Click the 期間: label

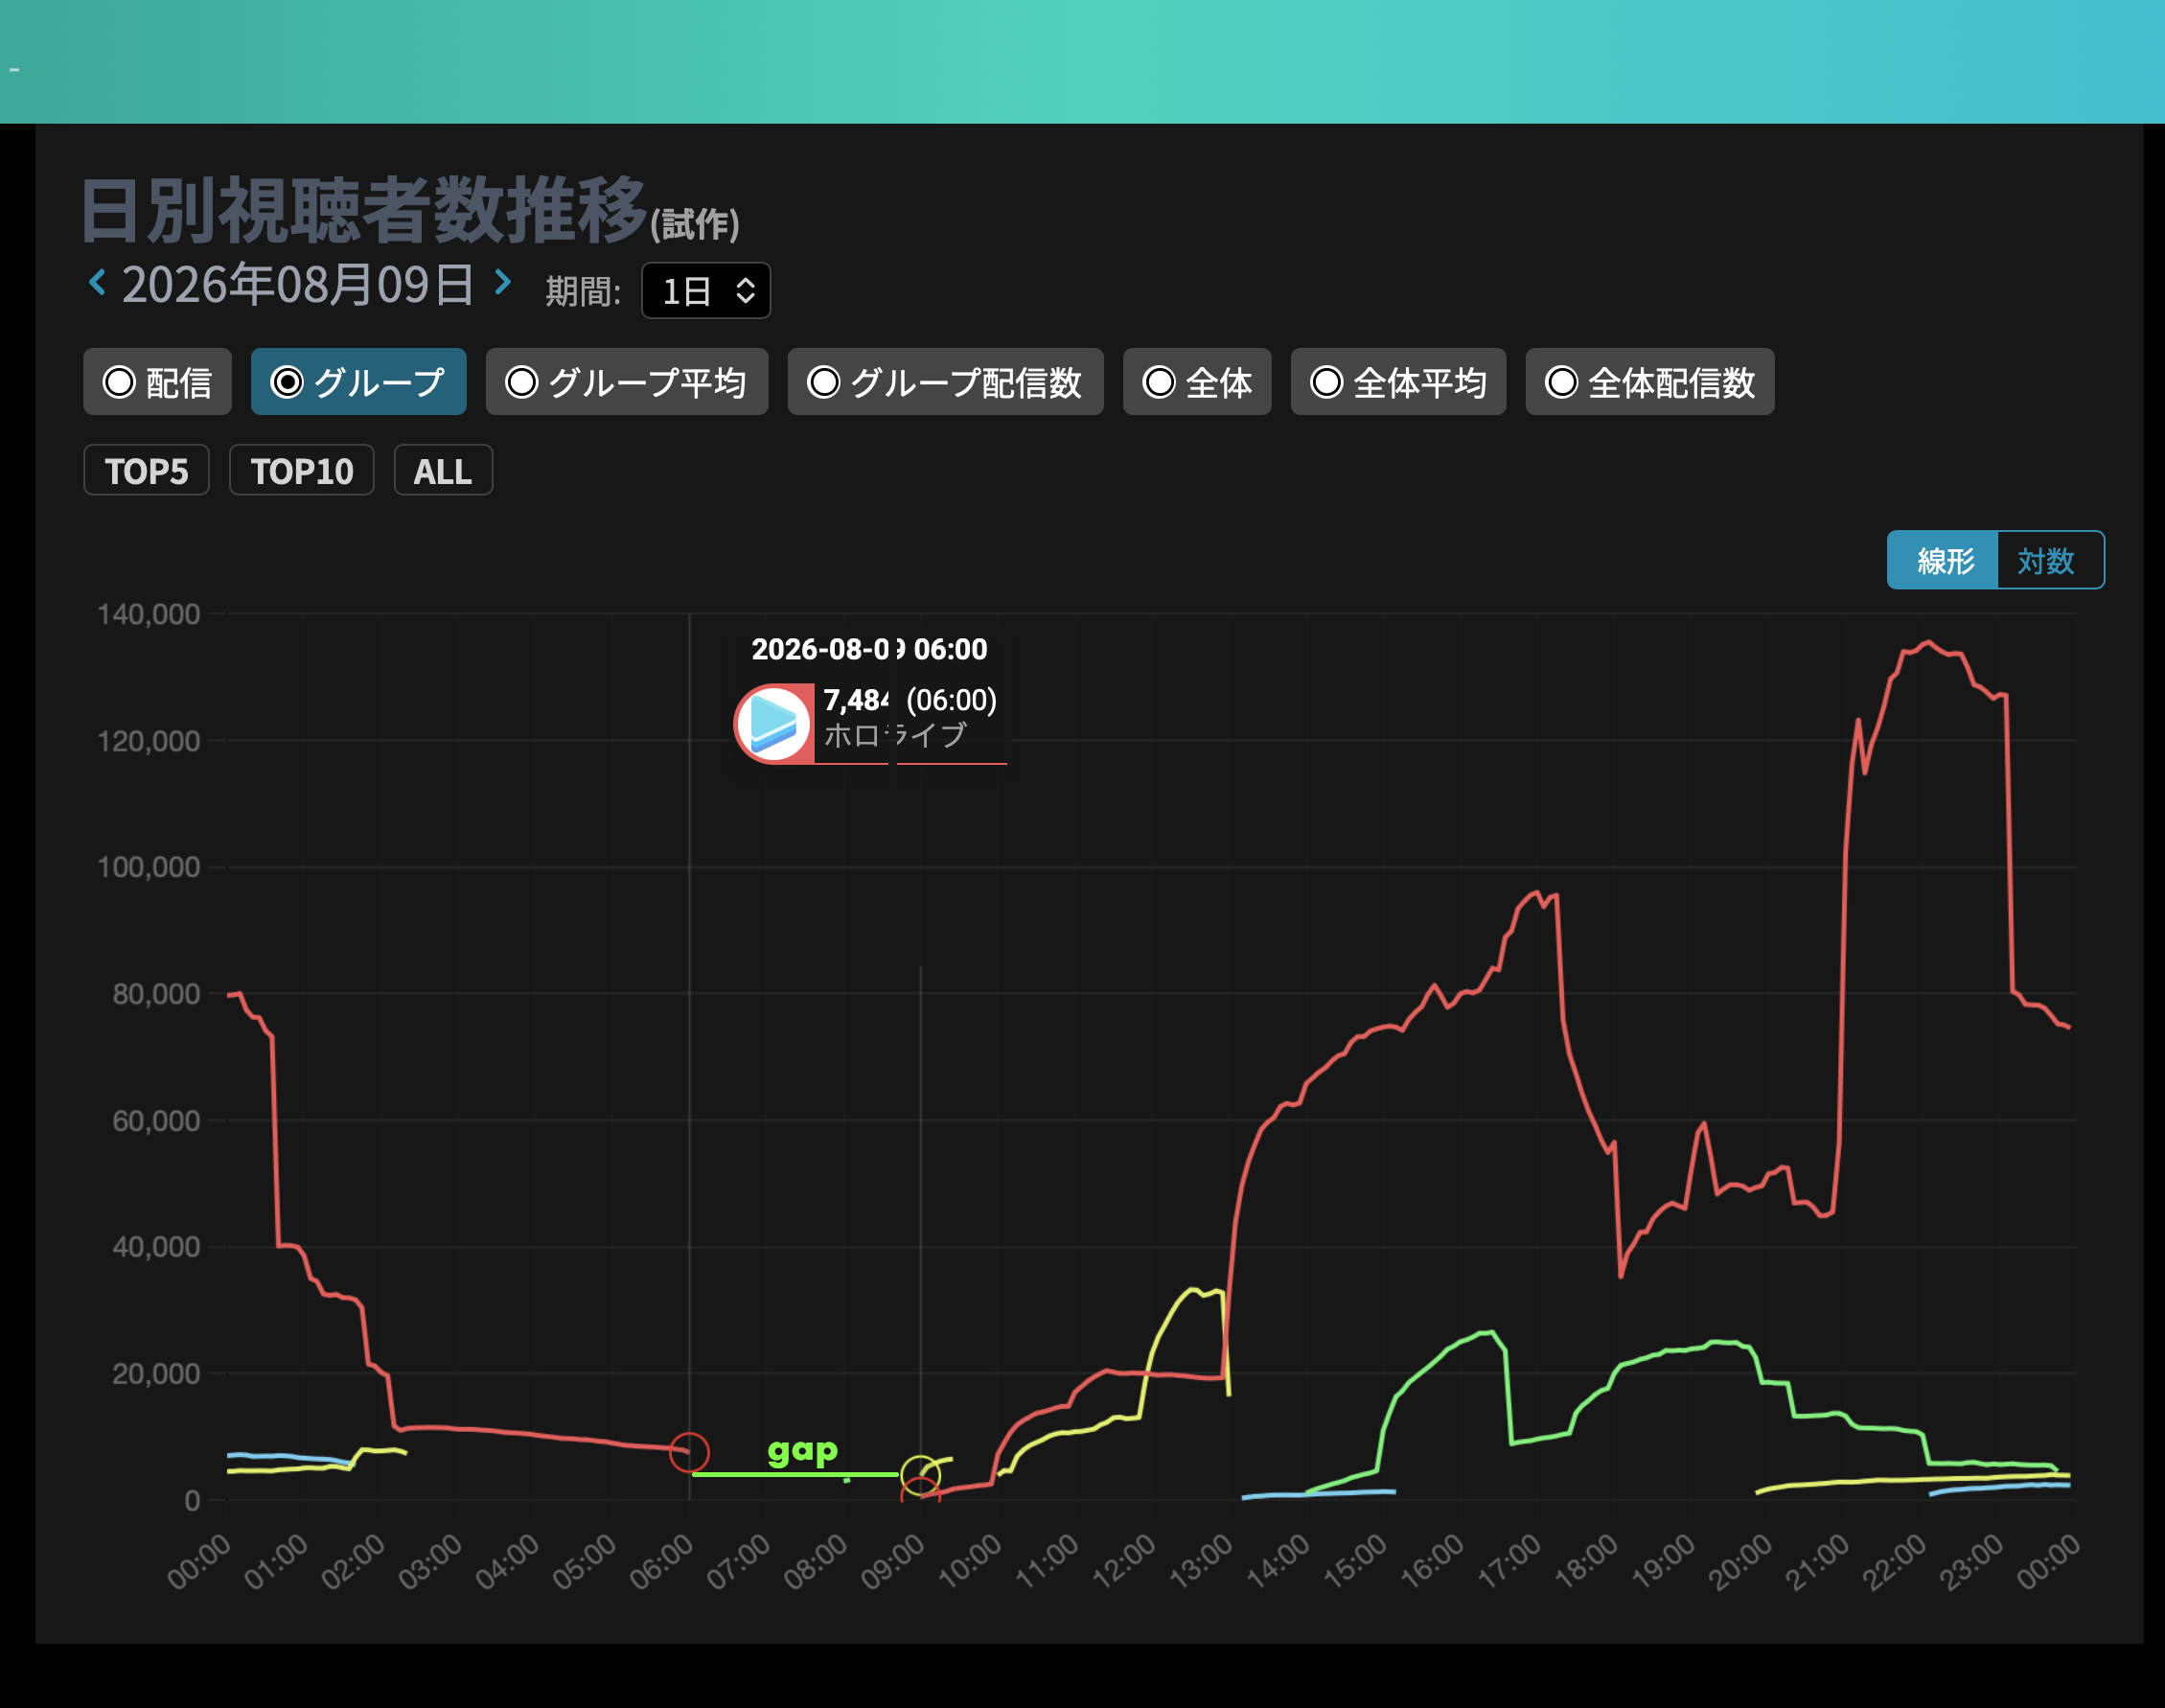583,291
